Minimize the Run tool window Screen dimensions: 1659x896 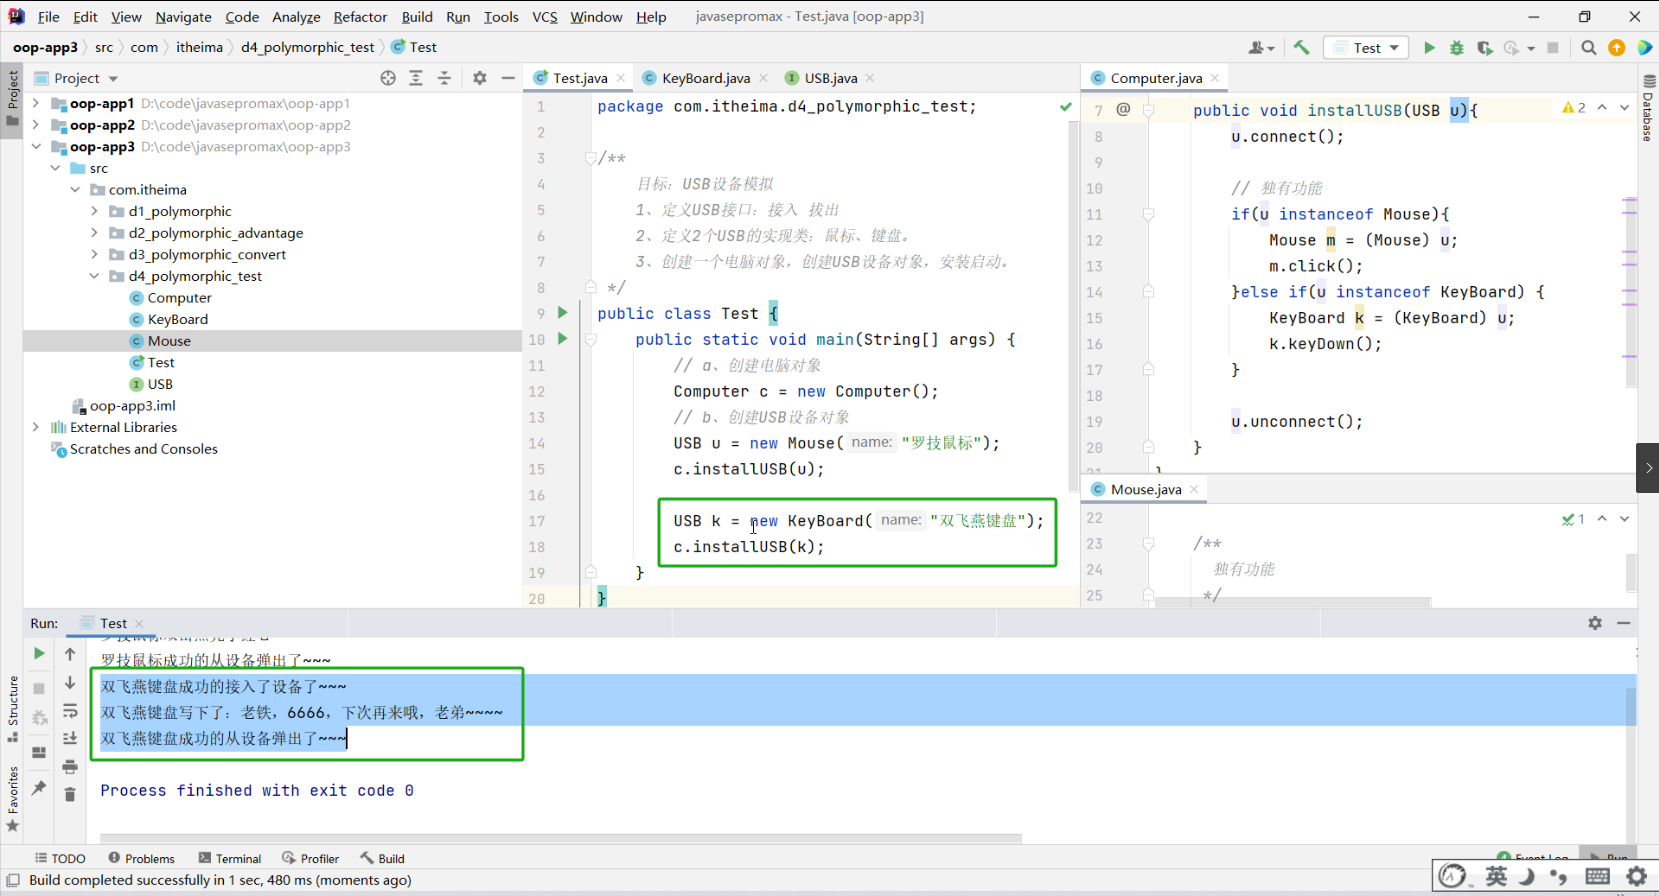(1624, 623)
